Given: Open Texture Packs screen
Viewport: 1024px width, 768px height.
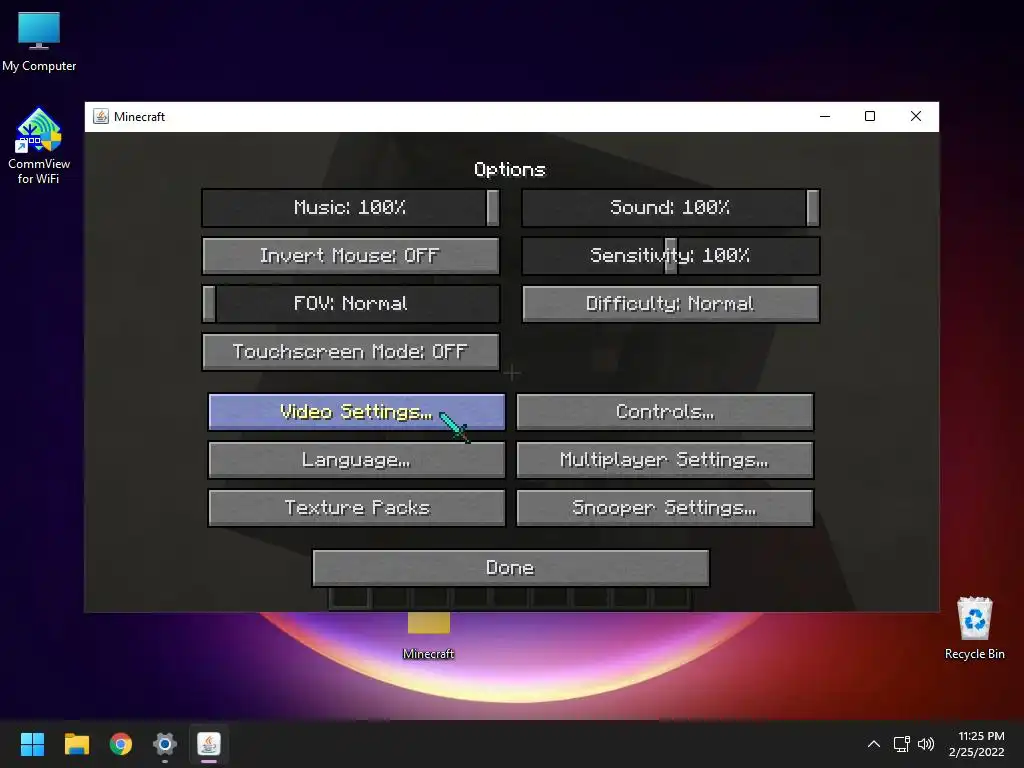Looking at the screenshot, I should (357, 508).
